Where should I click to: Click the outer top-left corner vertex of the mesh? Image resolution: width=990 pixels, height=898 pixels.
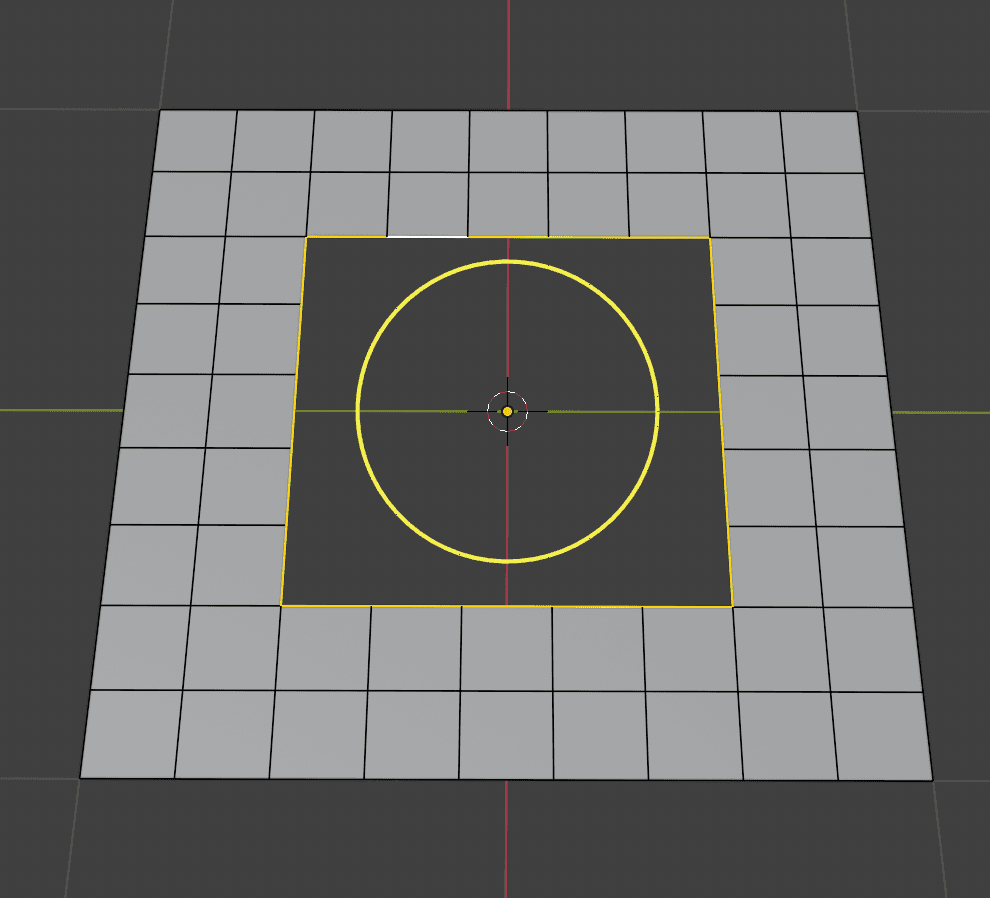160,111
